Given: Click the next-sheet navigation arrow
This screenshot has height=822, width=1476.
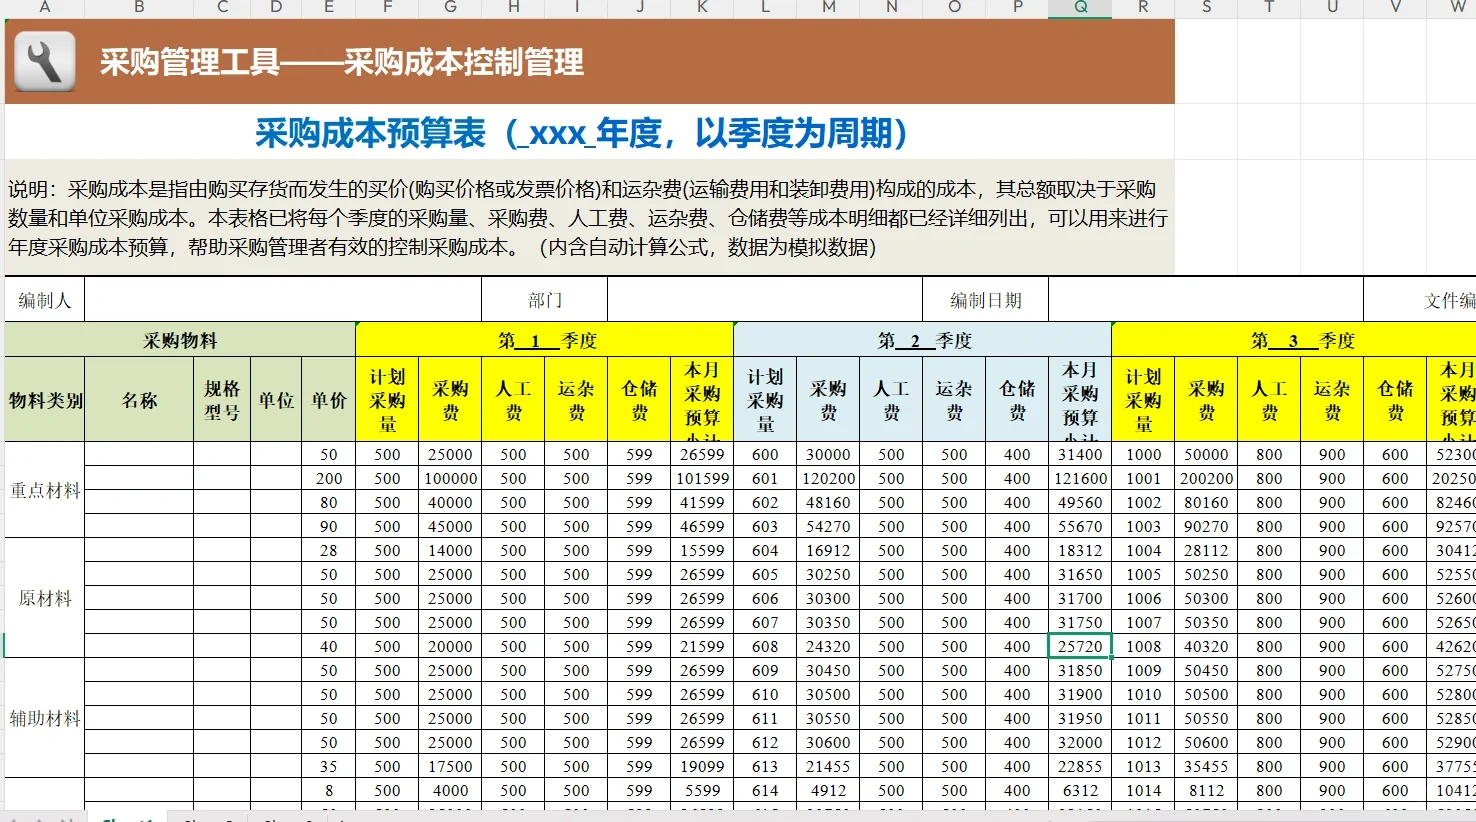Looking at the screenshot, I should [x=40, y=817].
